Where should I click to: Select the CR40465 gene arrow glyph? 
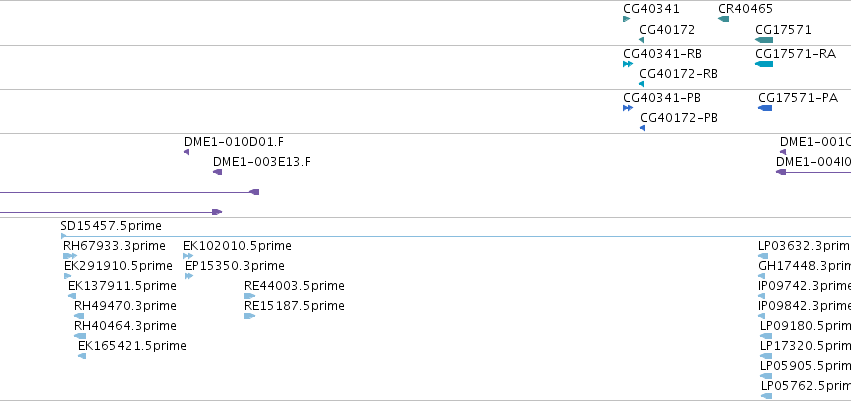point(723,19)
